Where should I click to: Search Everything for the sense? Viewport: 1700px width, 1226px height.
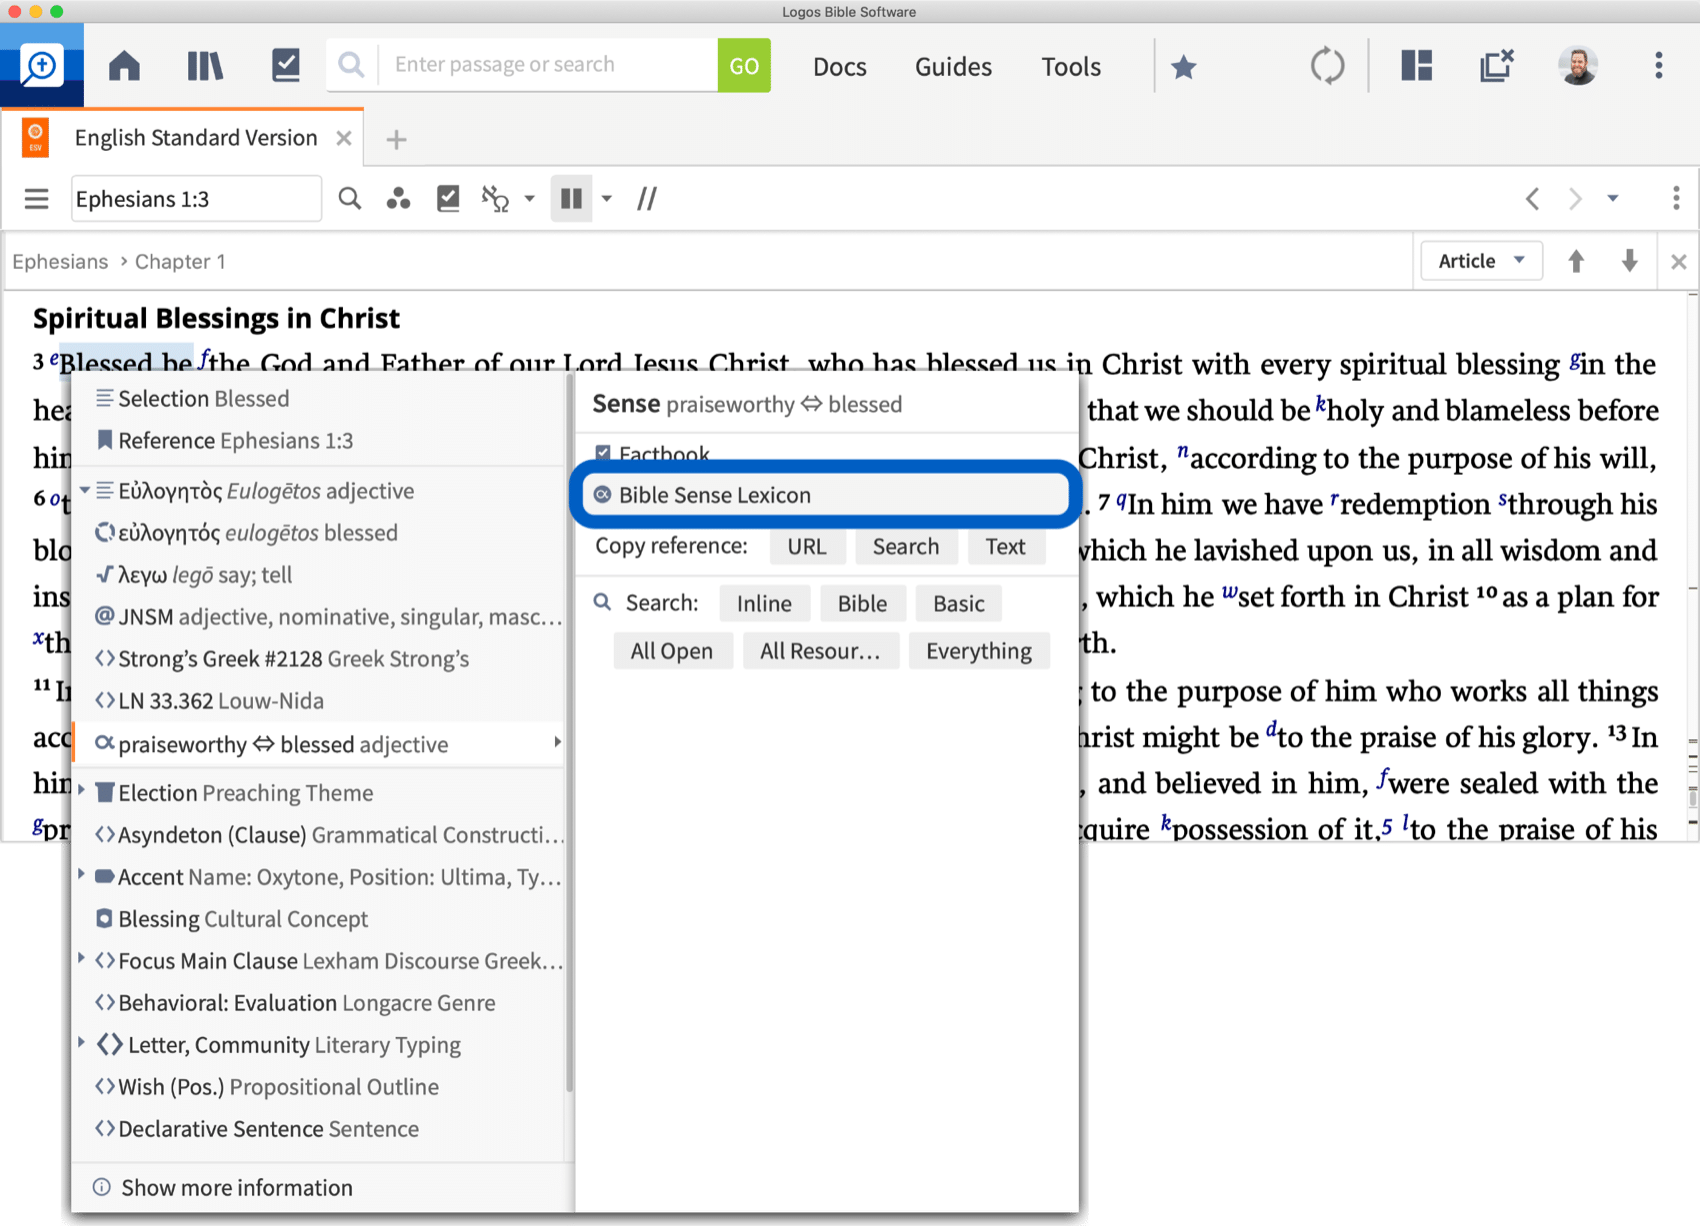[x=978, y=652]
